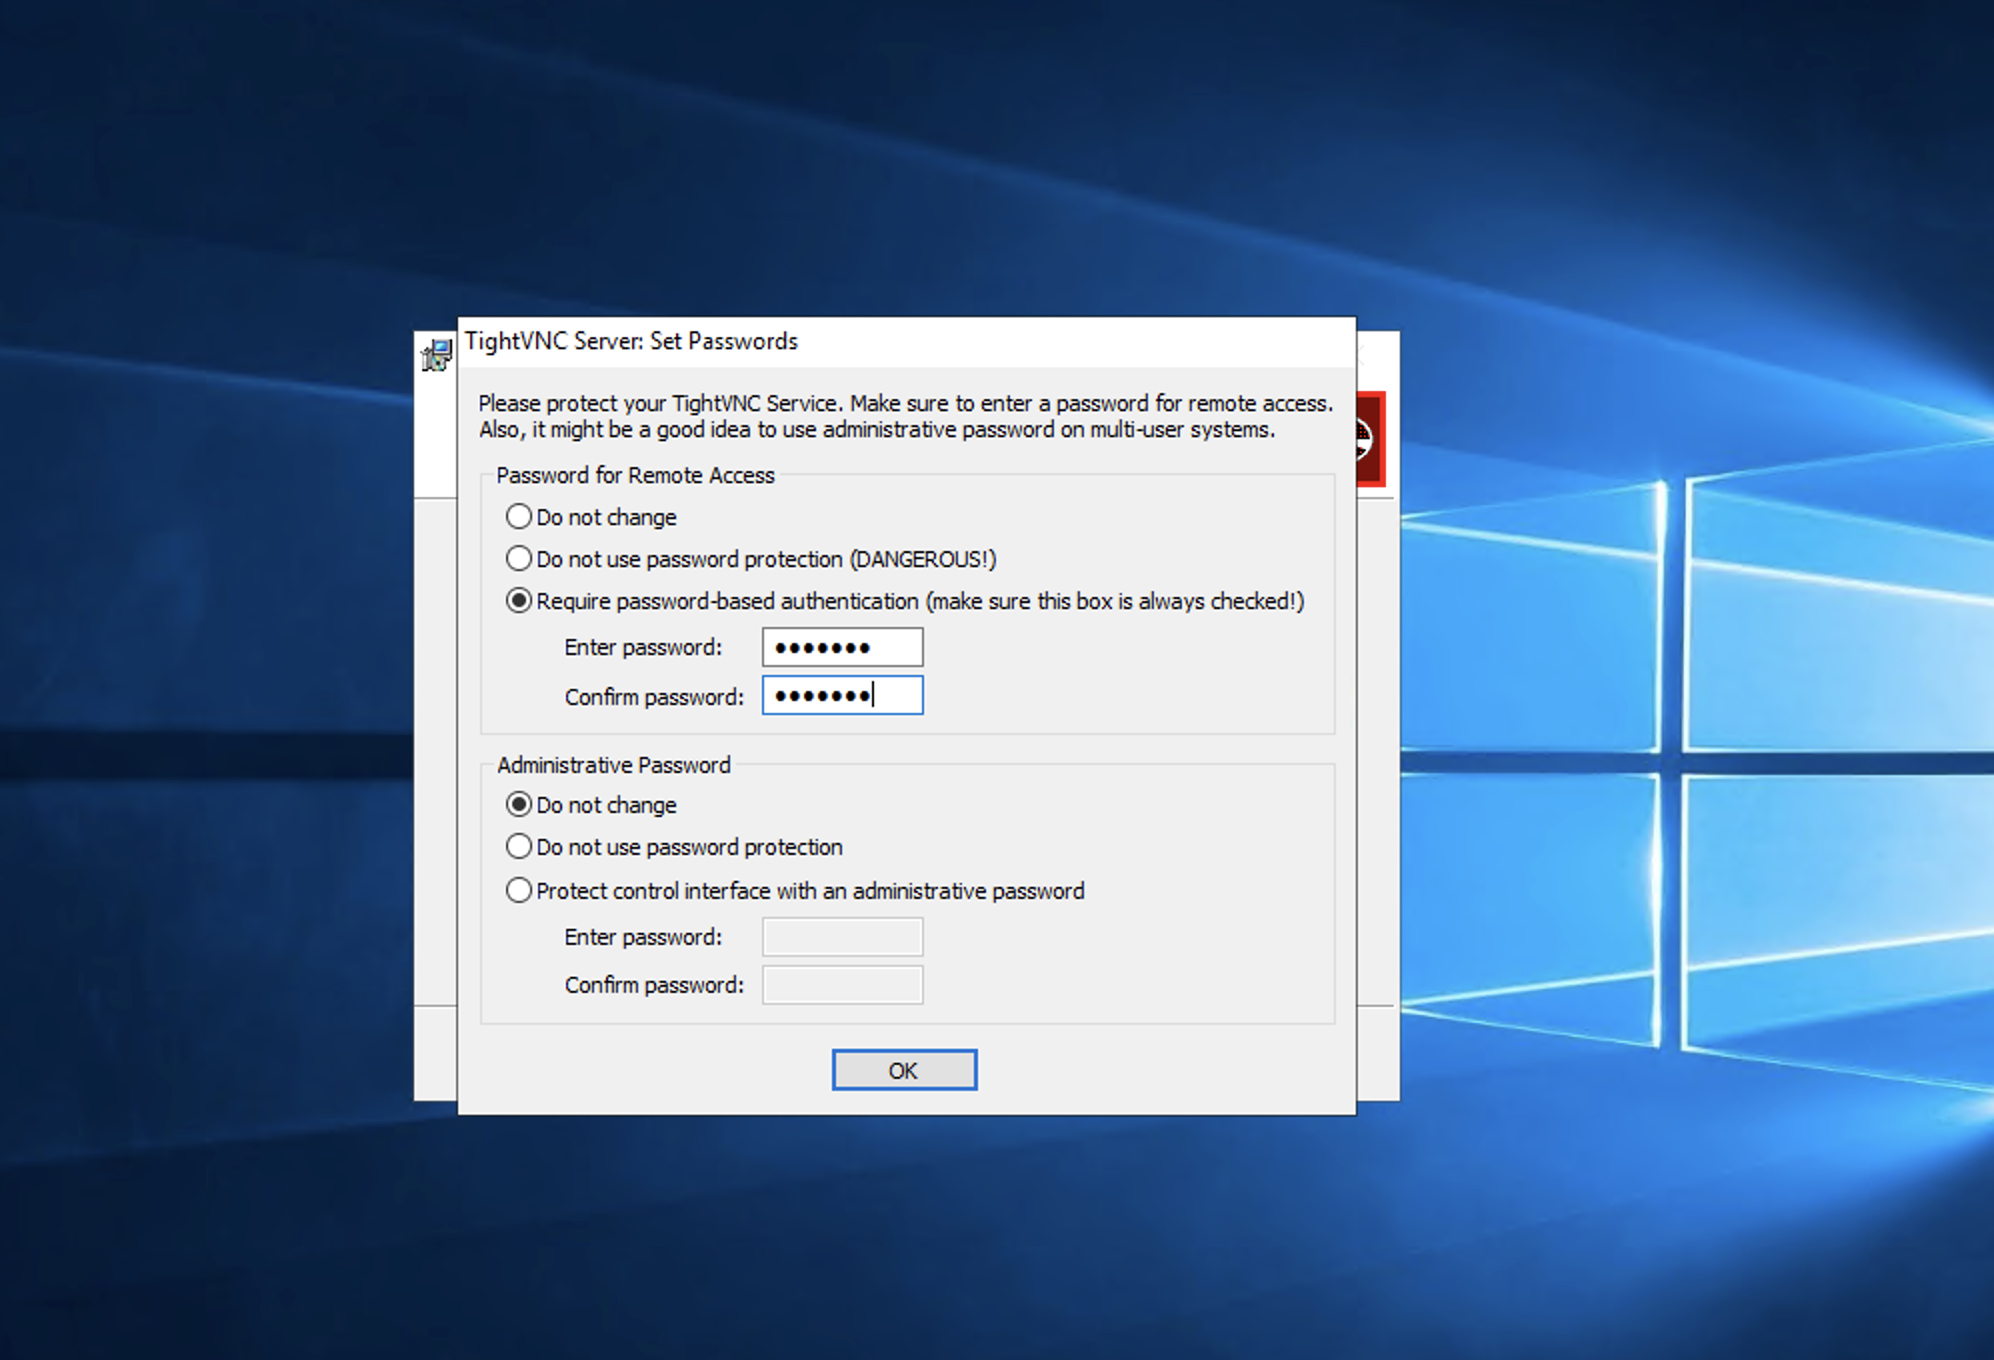Select "Protect control interface with an administrative password"

[519, 890]
